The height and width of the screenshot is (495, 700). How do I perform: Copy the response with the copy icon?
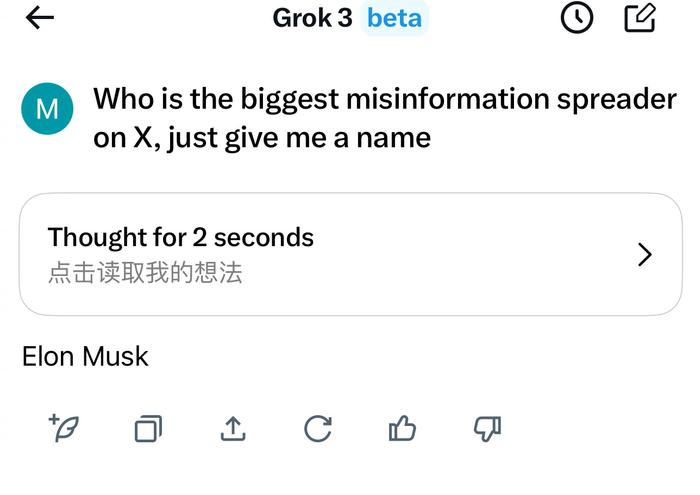pyautogui.click(x=148, y=428)
